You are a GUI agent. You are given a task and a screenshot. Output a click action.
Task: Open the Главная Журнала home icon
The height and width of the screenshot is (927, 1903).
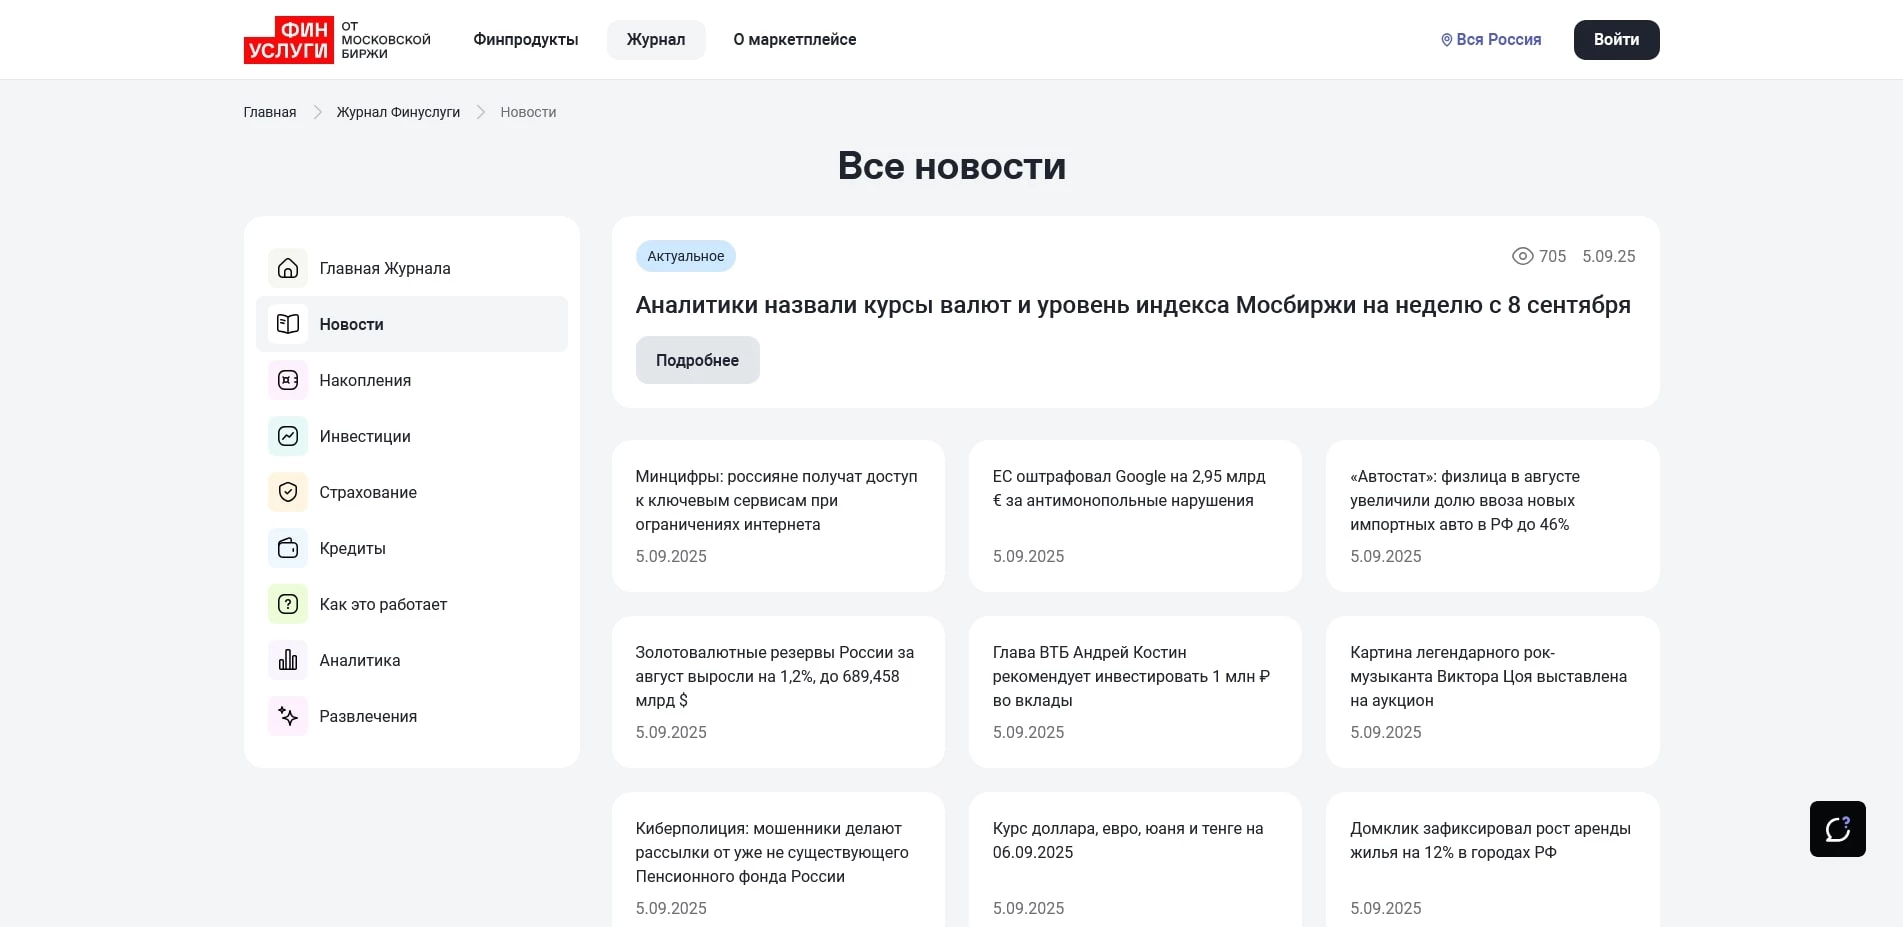click(x=287, y=268)
